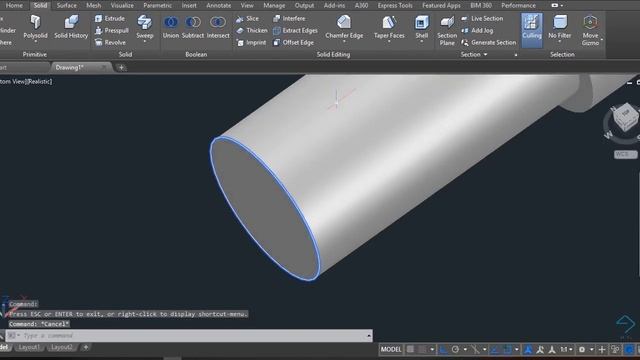
Task: Toggle isometric drafting in status bar
Action: click(475, 349)
